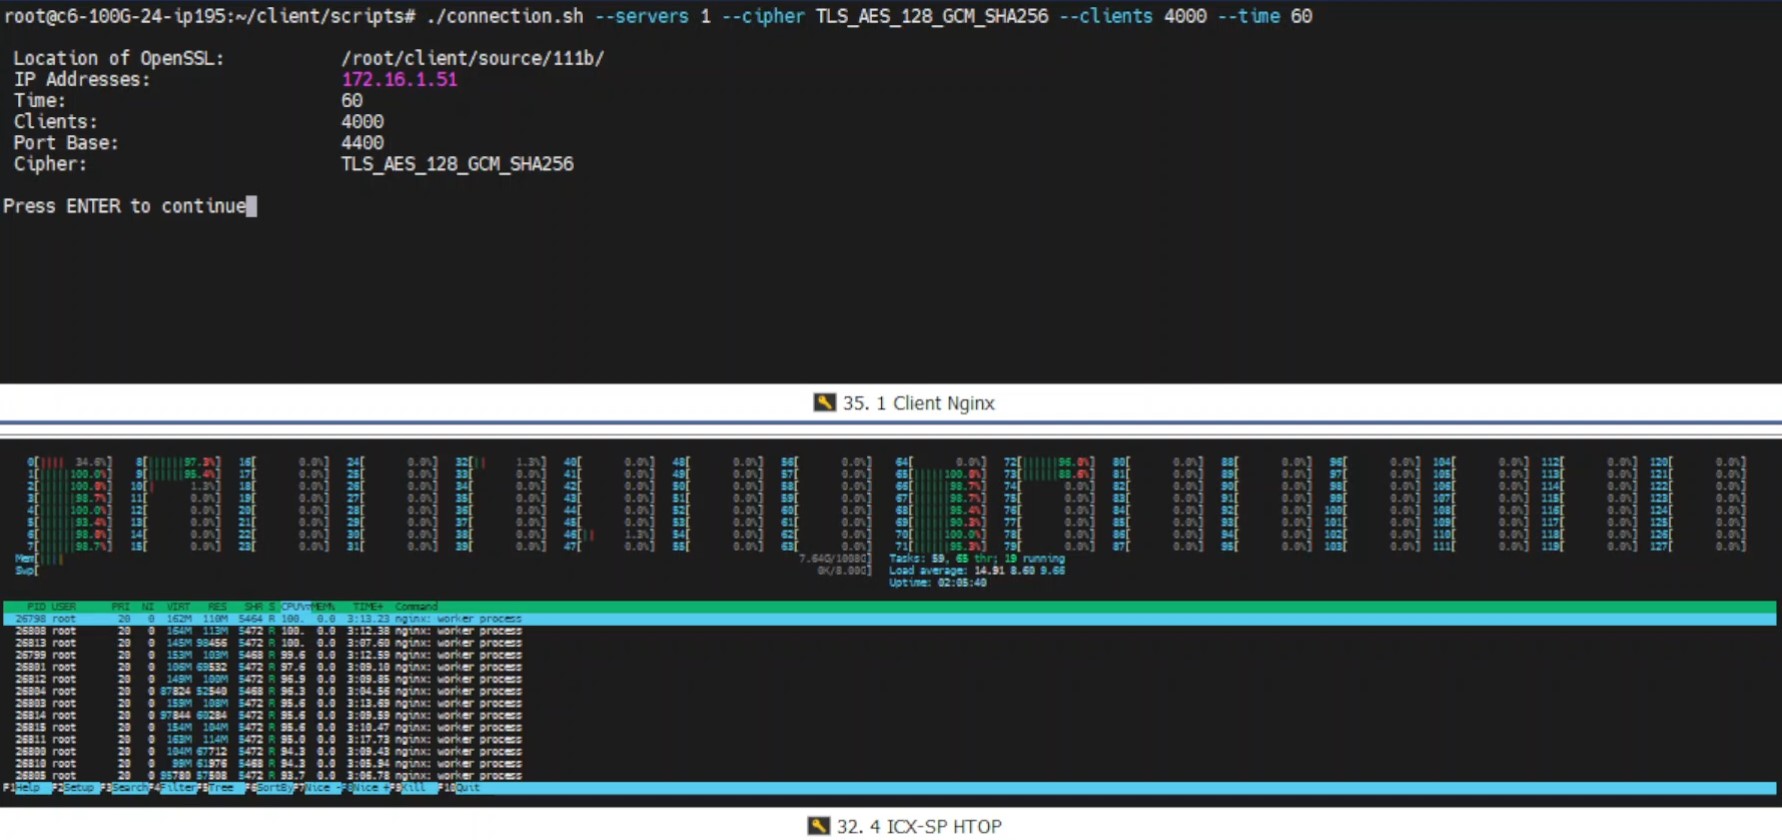Toggle Tree view in htop
The width and height of the screenshot is (1782, 840).
click(222, 788)
